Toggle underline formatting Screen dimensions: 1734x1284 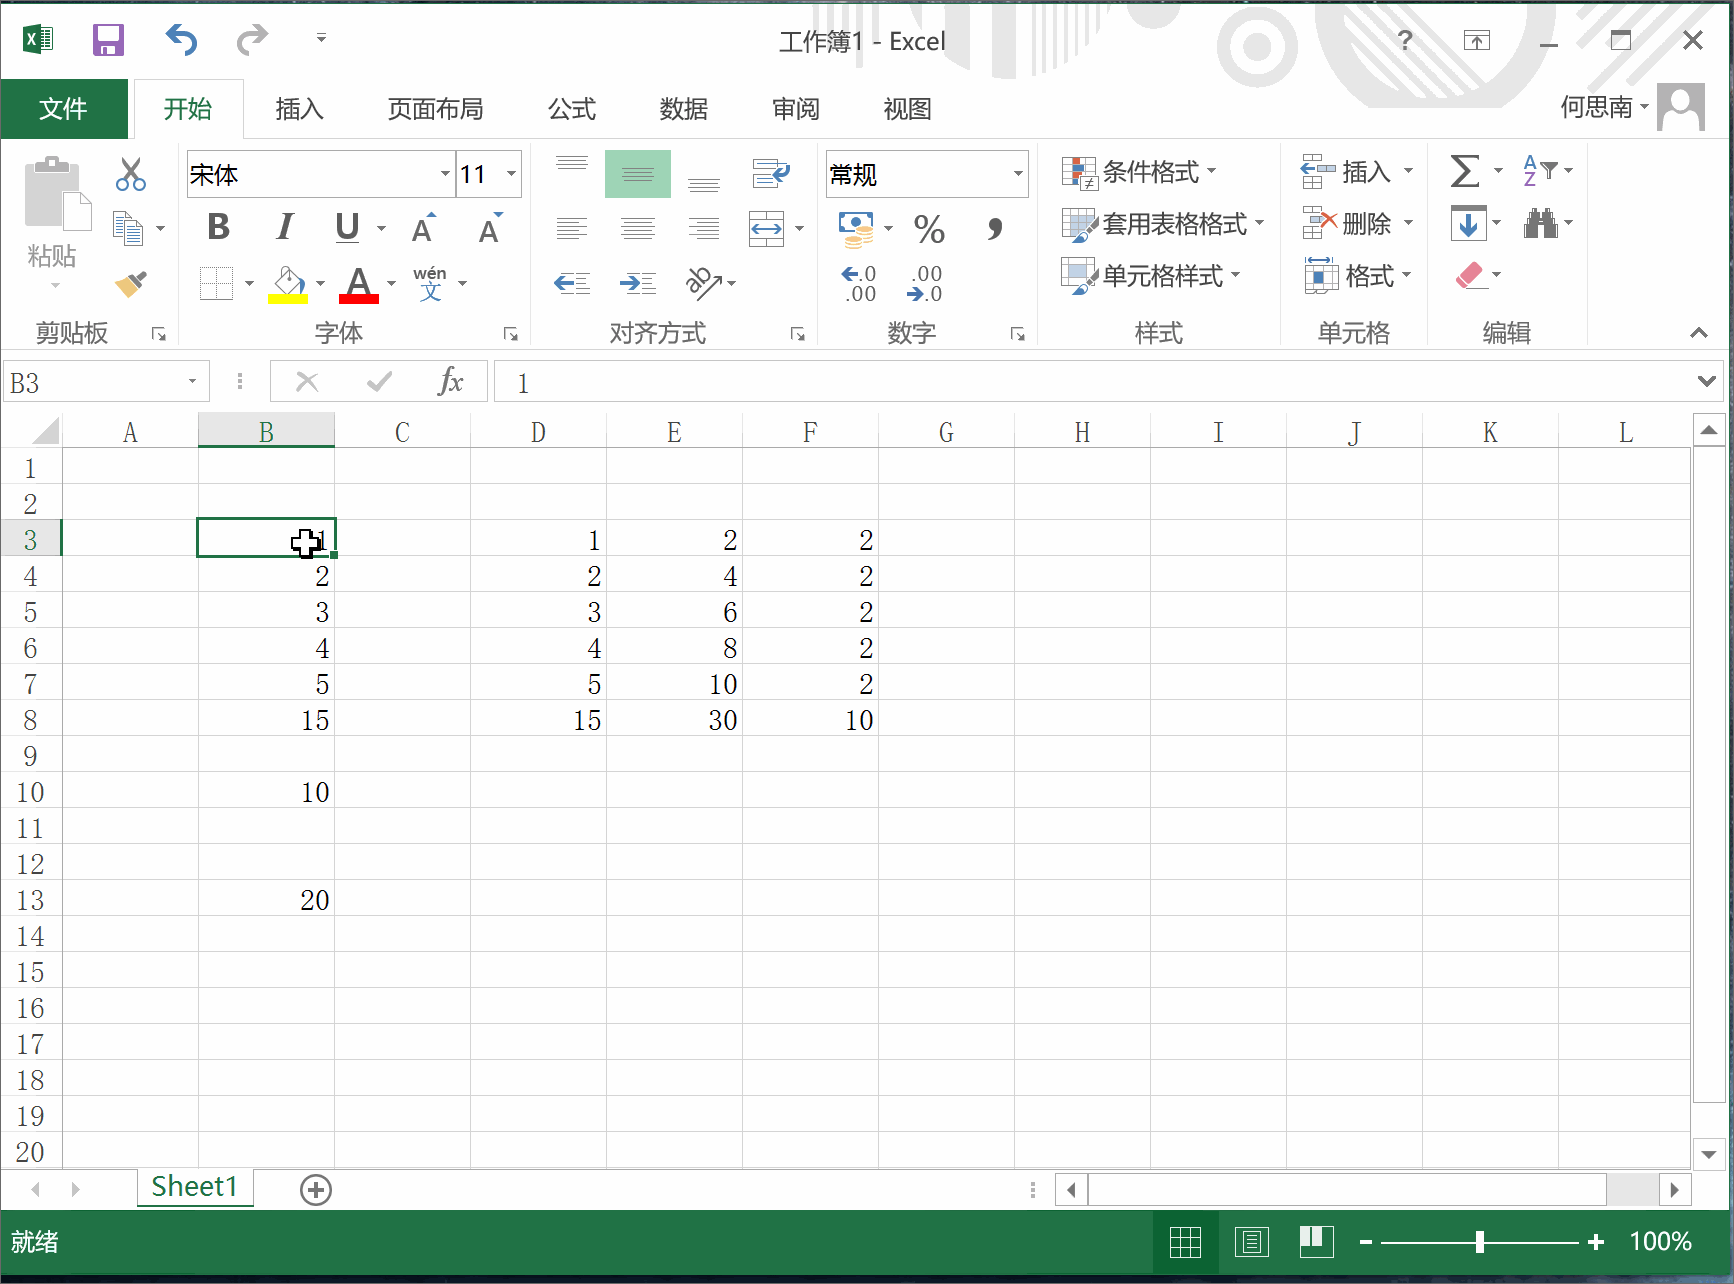pos(347,228)
